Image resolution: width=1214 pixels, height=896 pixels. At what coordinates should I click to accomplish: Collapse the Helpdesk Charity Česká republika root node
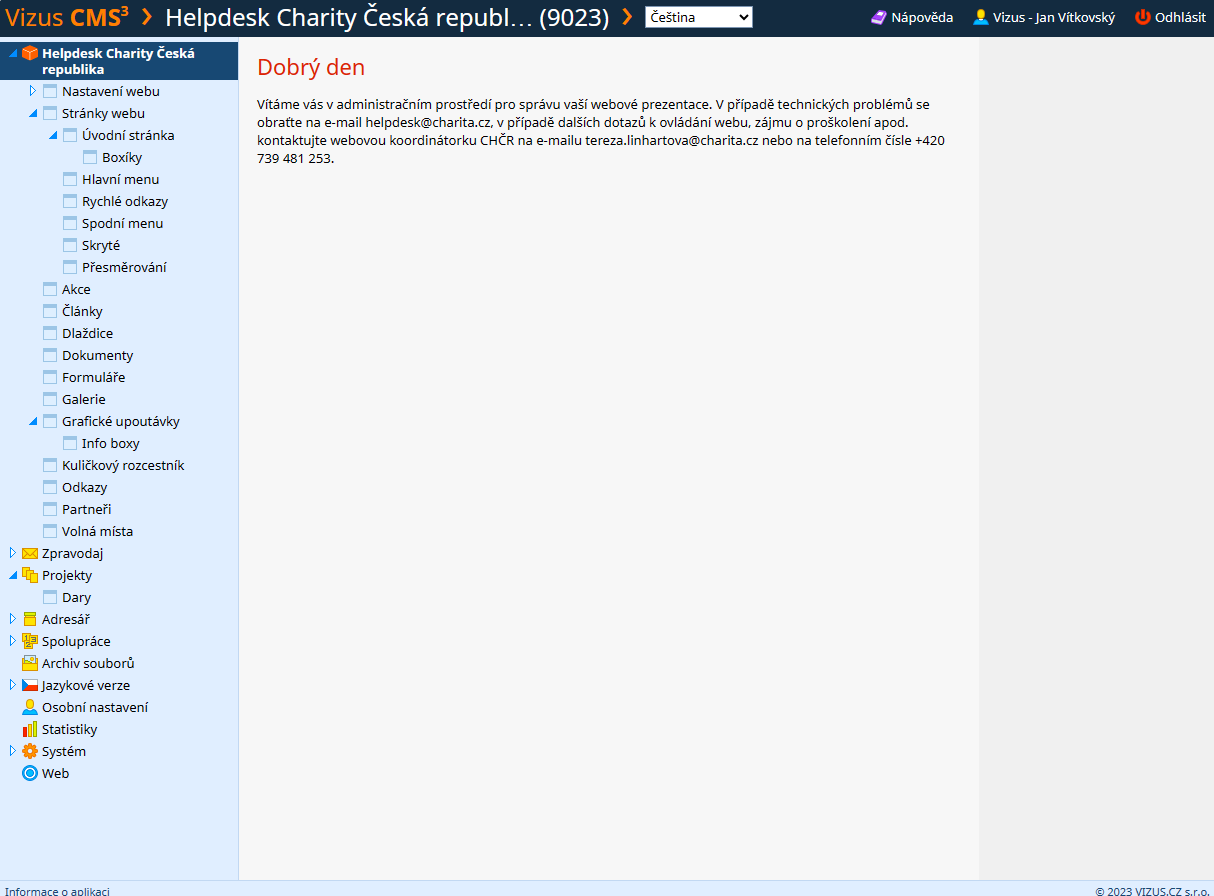tap(13, 54)
